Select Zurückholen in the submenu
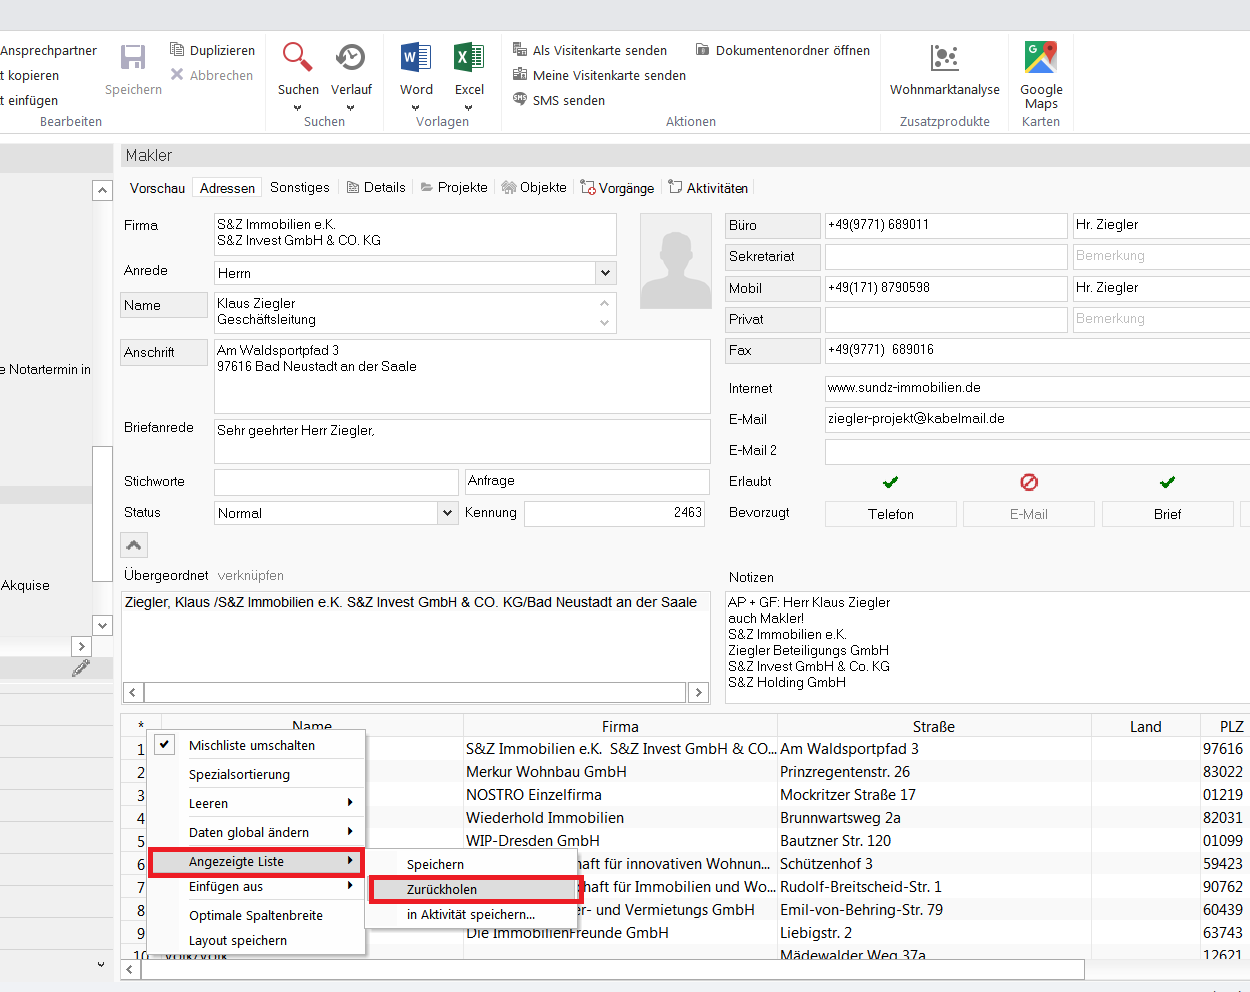This screenshot has width=1250, height=992. coord(442,889)
